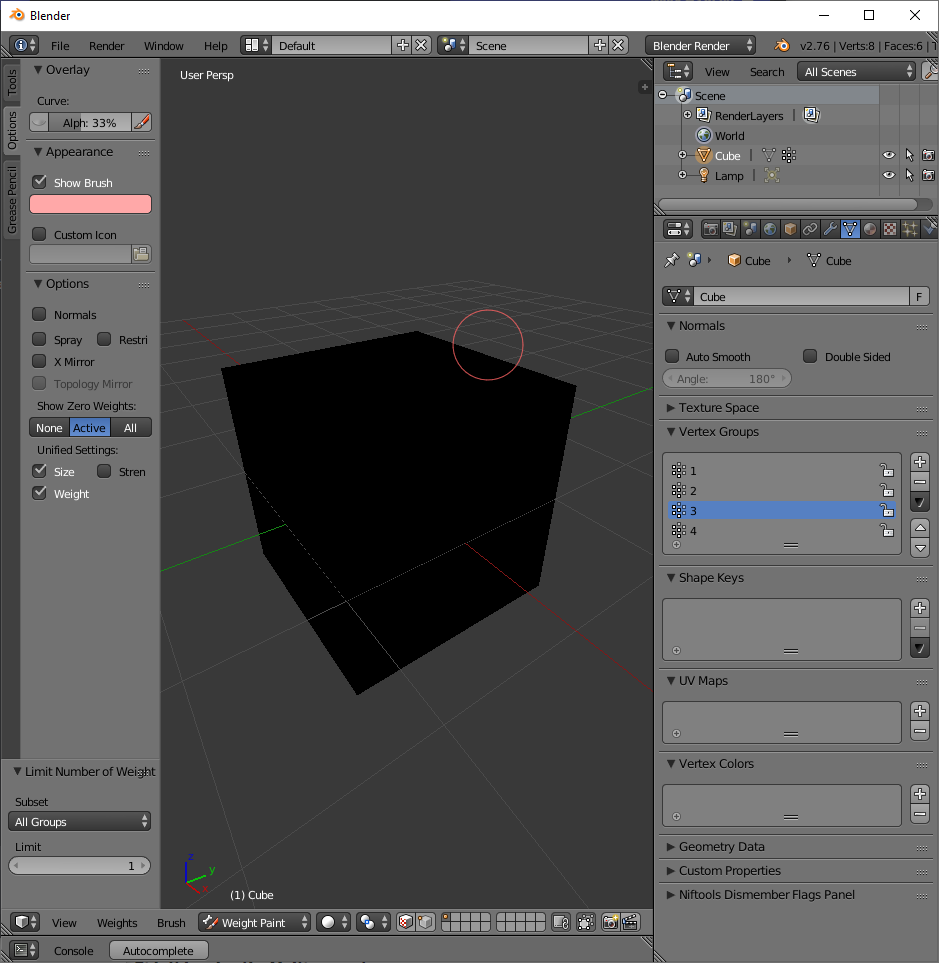Image resolution: width=939 pixels, height=963 pixels.
Task: Enable the Normals option checkbox
Action: pos(39,314)
